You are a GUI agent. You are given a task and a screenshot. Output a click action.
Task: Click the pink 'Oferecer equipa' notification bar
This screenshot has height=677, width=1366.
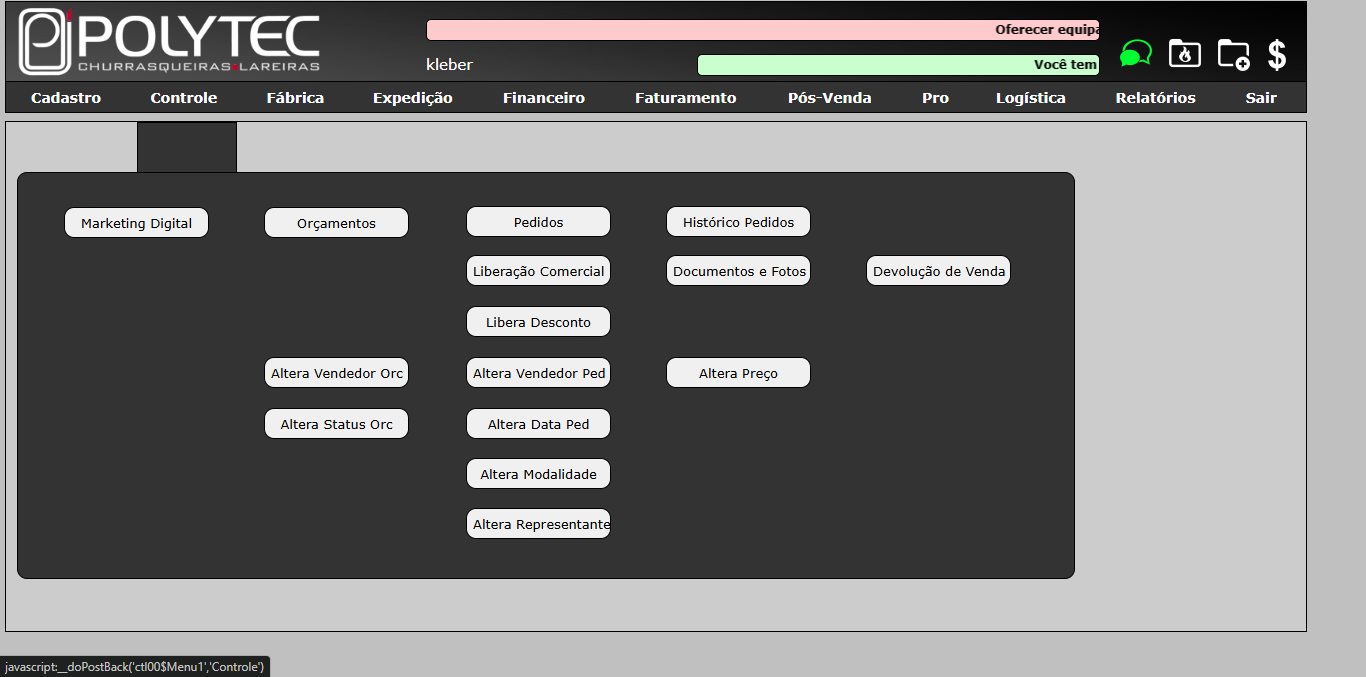[x=763, y=30]
